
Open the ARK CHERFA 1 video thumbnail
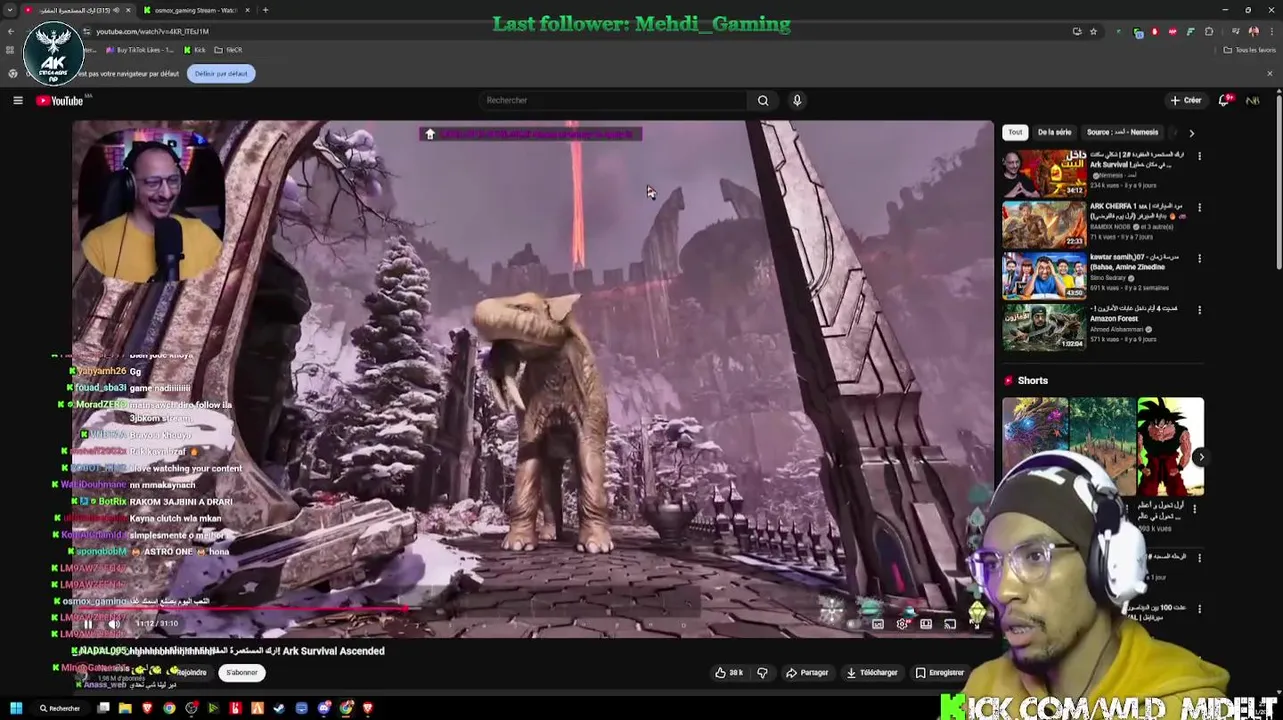[1045, 224]
